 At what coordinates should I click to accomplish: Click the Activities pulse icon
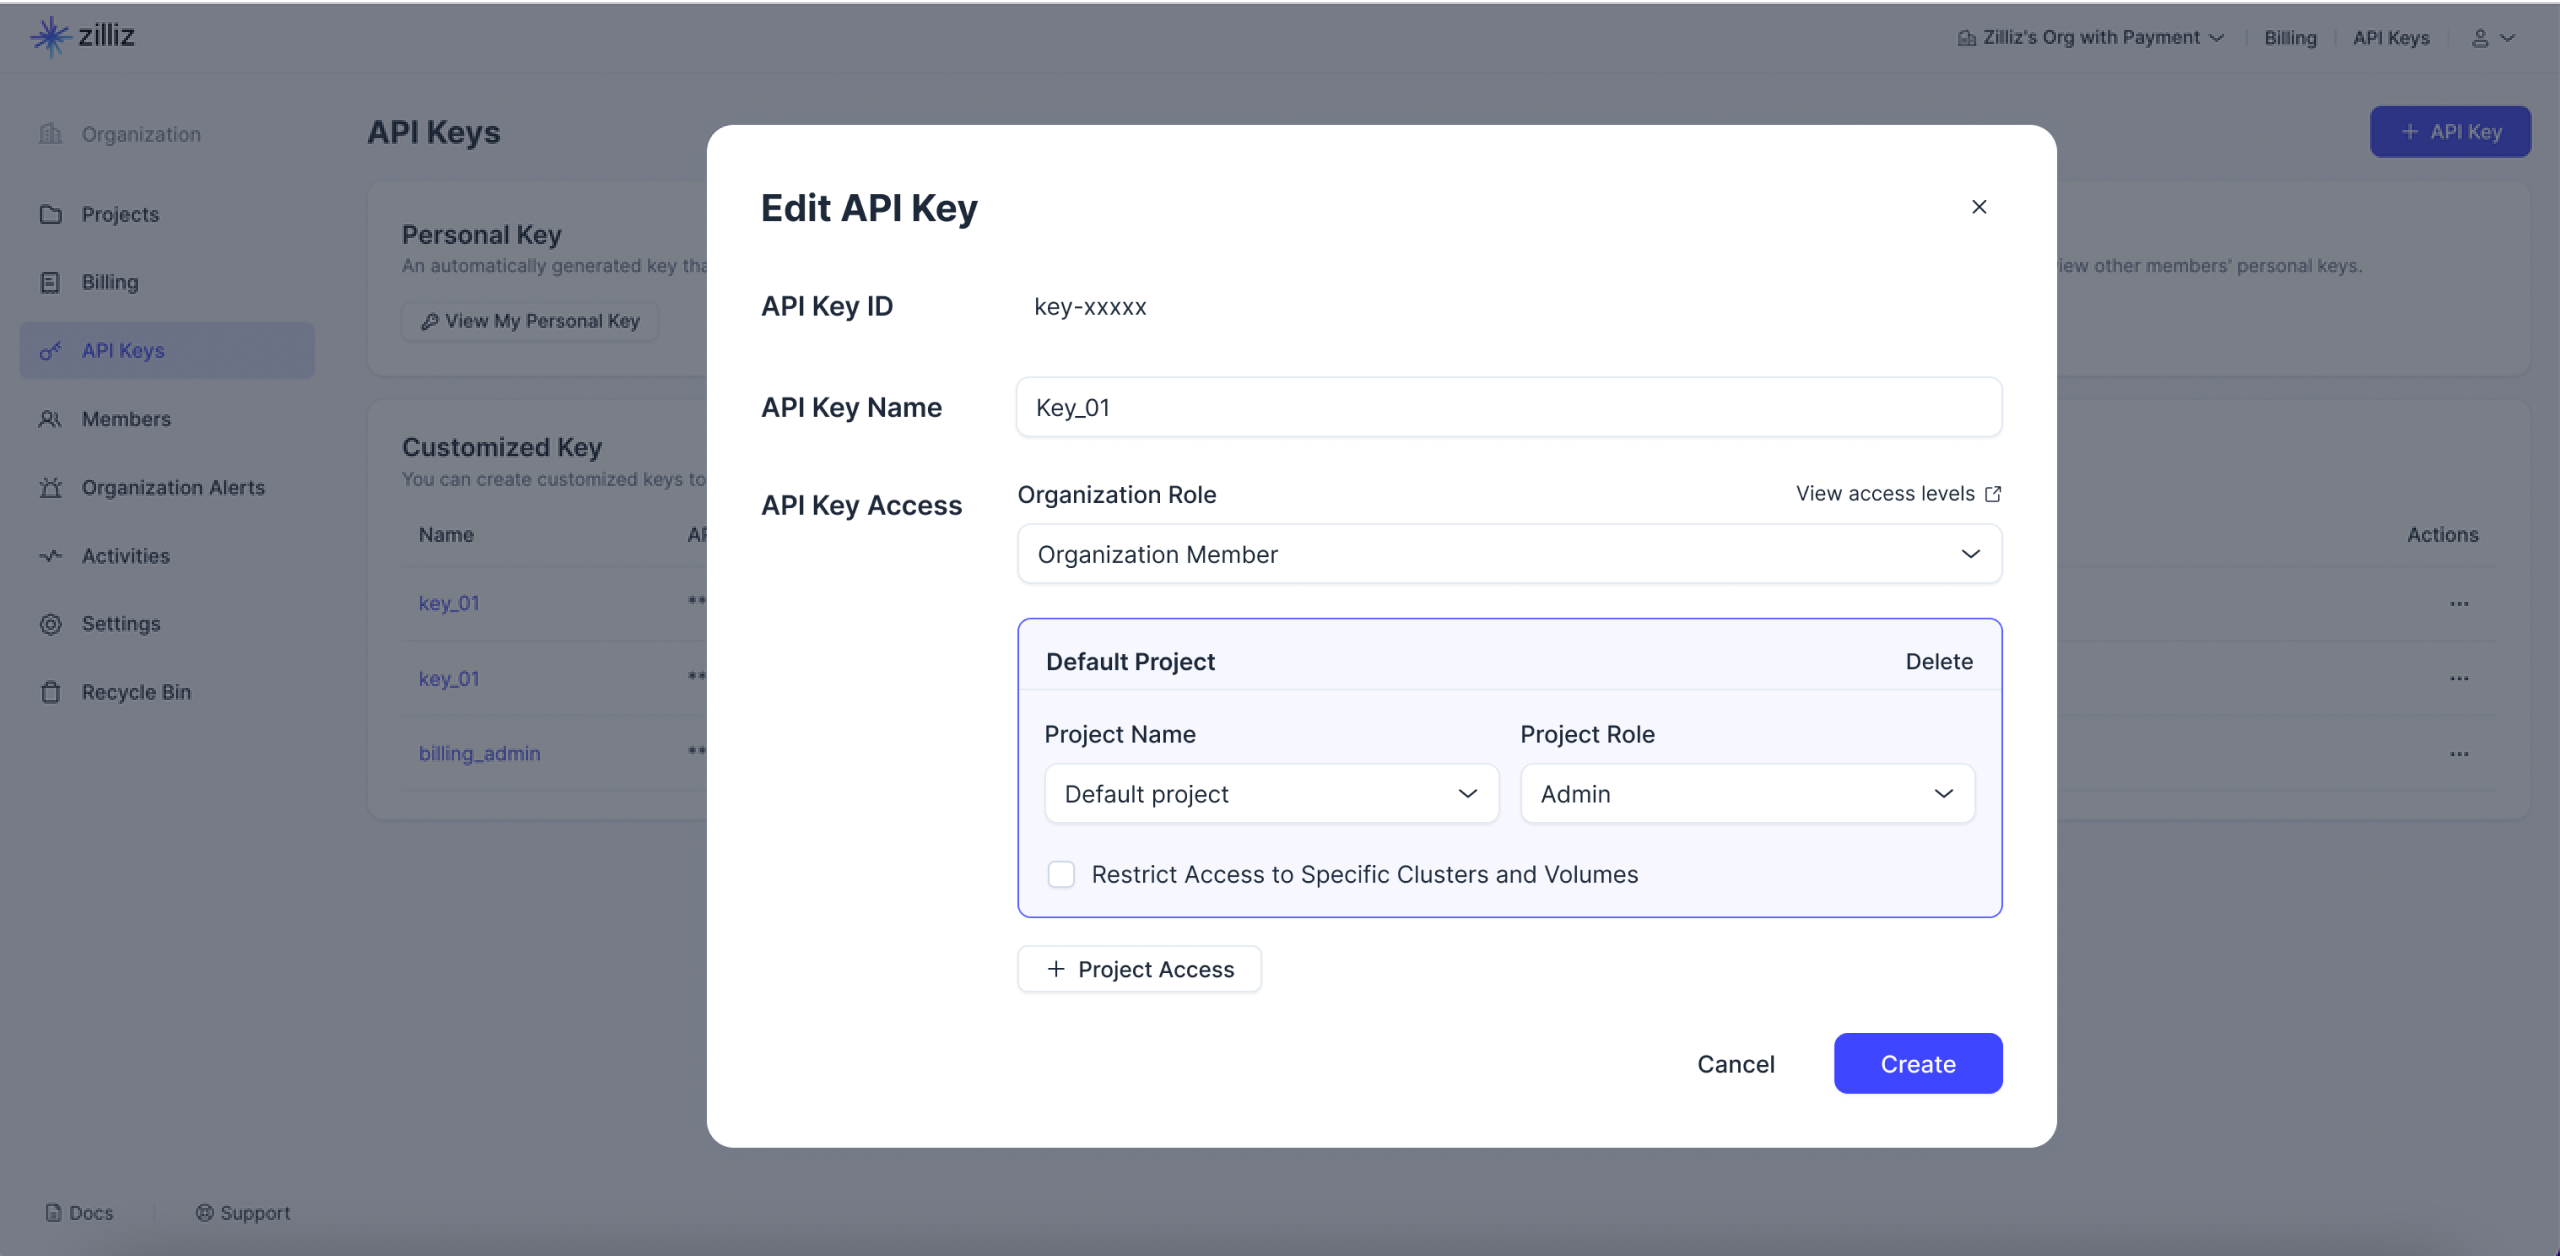[x=51, y=556]
